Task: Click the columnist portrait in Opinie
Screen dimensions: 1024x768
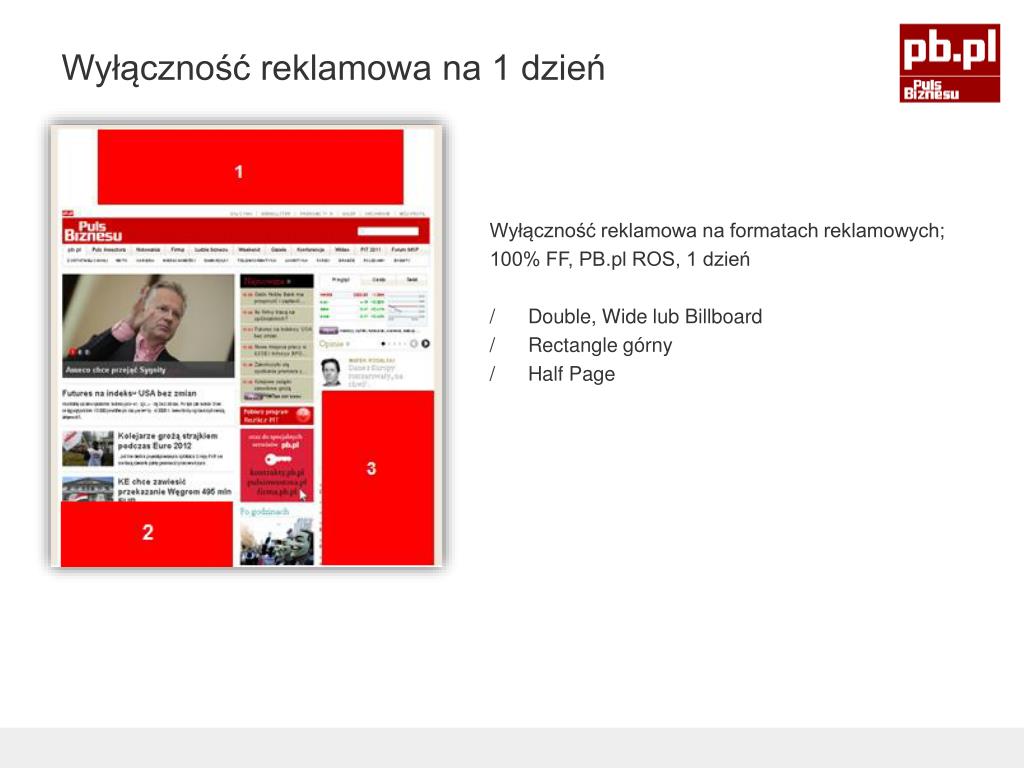Action: click(332, 372)
